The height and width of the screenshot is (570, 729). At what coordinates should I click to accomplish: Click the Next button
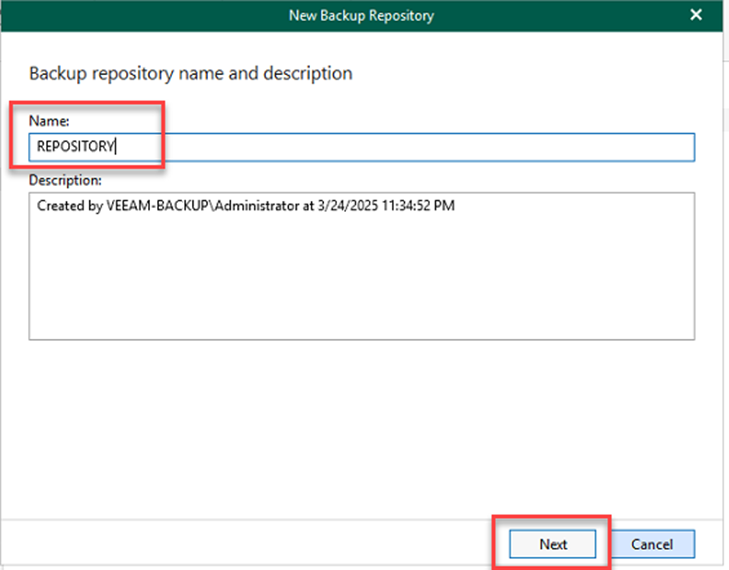(x=553, y=544)
